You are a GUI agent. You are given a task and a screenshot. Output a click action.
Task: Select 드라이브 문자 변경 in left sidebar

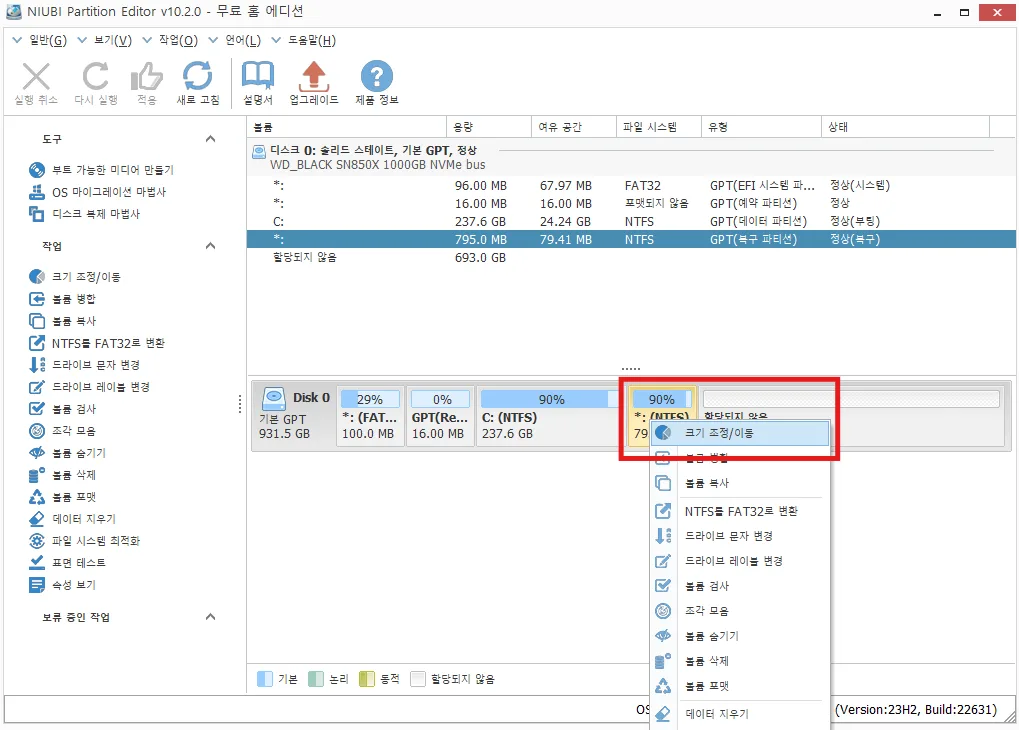[x=84, y=365]
